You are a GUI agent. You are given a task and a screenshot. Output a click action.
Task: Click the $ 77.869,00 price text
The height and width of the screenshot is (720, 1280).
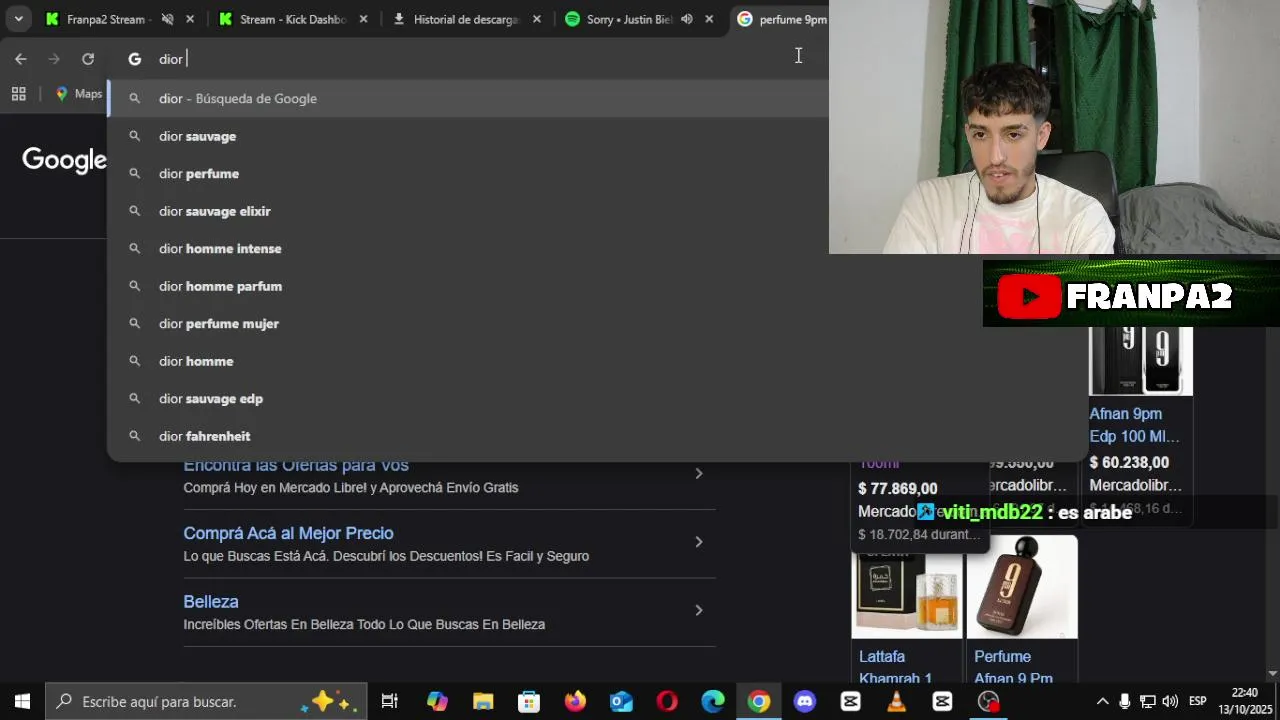pos(898,489)
